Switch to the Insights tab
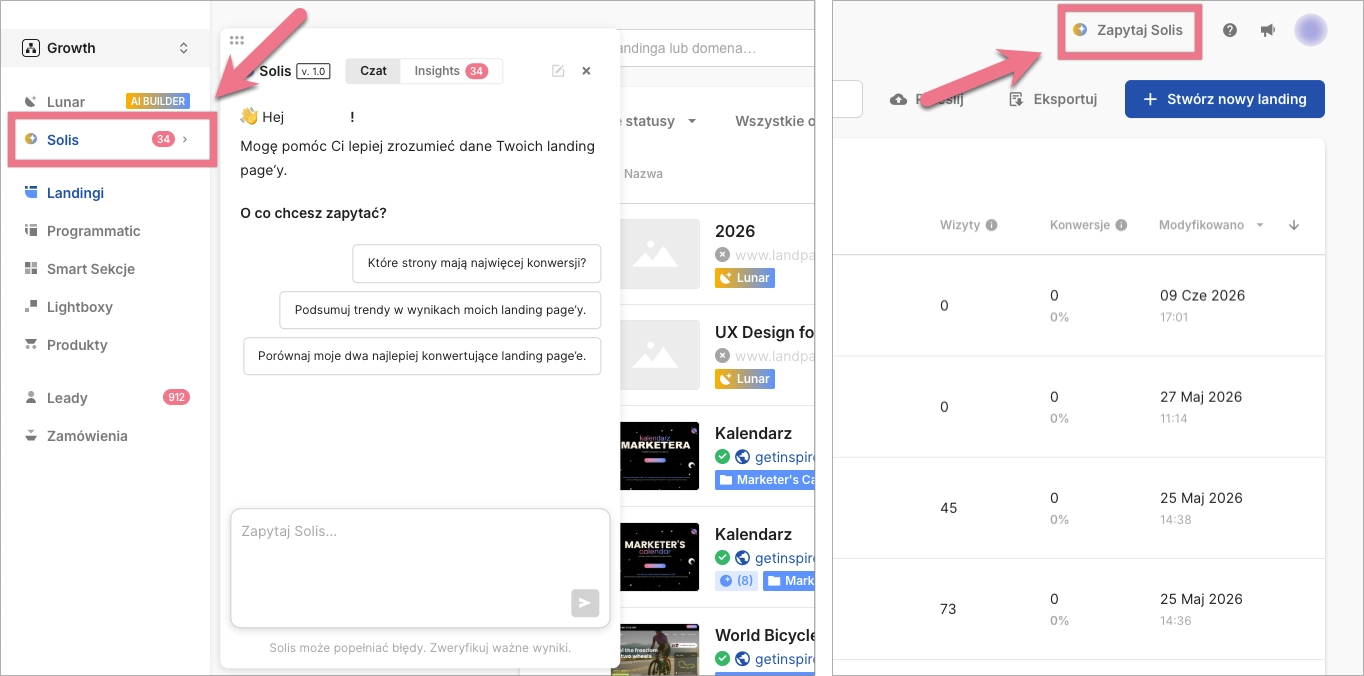The width and height of the screenshot is (1364, 676). pyautogui.click(x=451, y=71)
